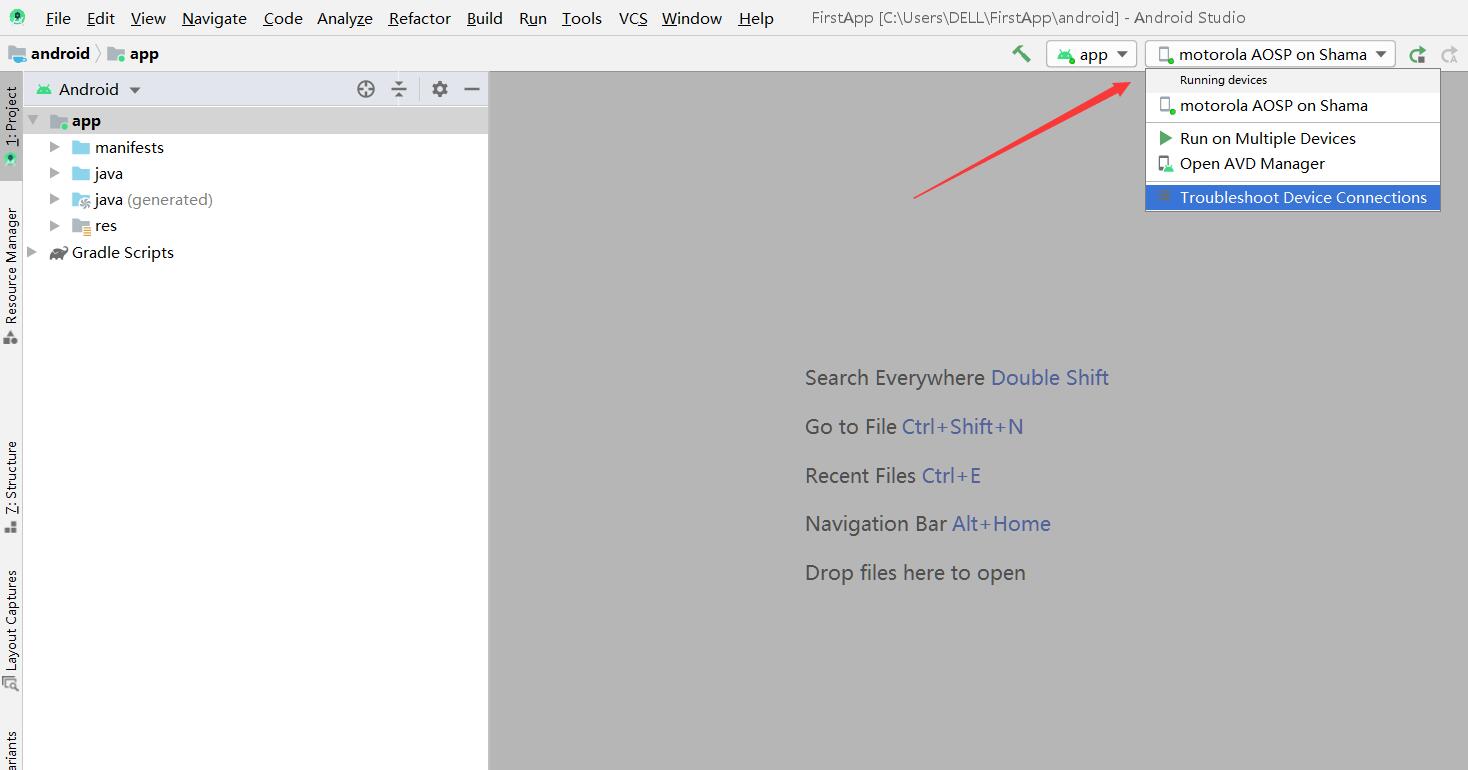Open the Refactor menu

coord(419,18)
